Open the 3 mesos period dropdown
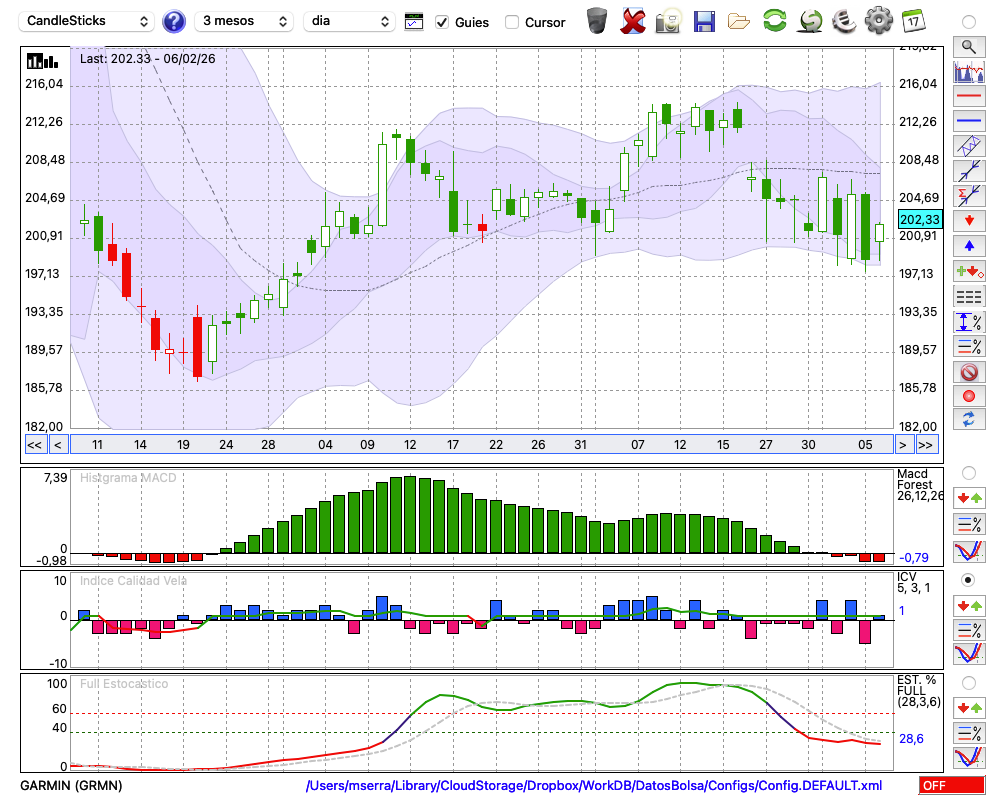The height and width of the screenshot is (800, 1000). click(244, 21)
